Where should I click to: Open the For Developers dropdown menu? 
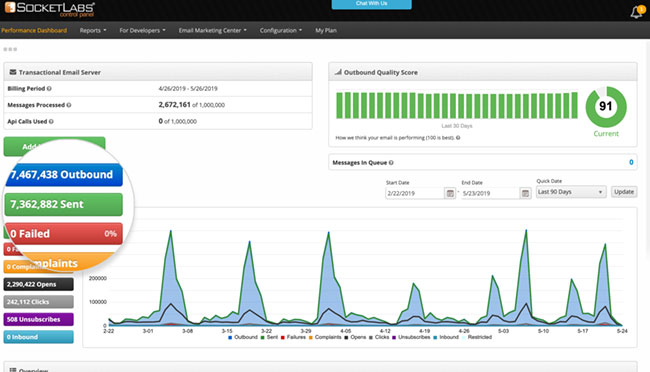point(142,30)
